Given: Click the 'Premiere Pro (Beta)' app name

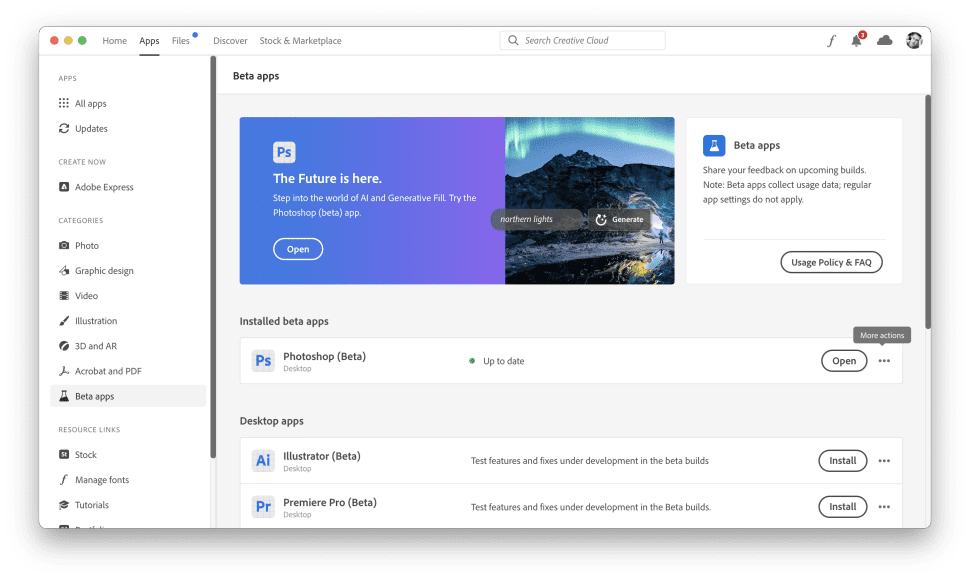Looking at the screenshot, I should pos(330,502).
